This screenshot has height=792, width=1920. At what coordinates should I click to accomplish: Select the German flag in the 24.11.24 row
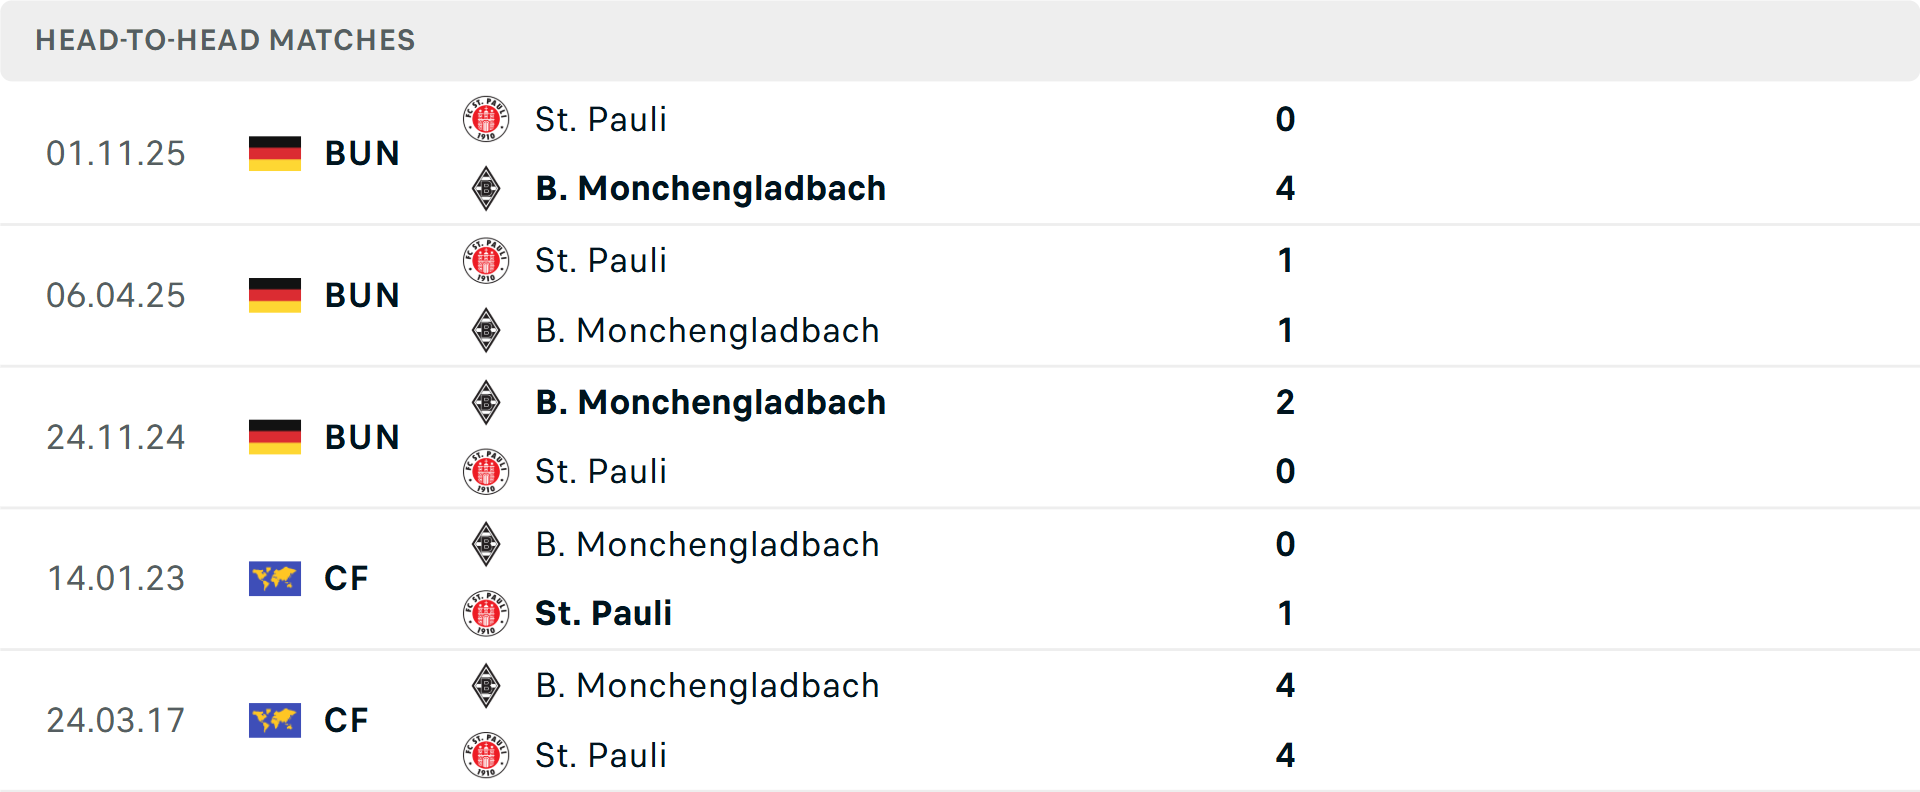[x=274, y=436]
